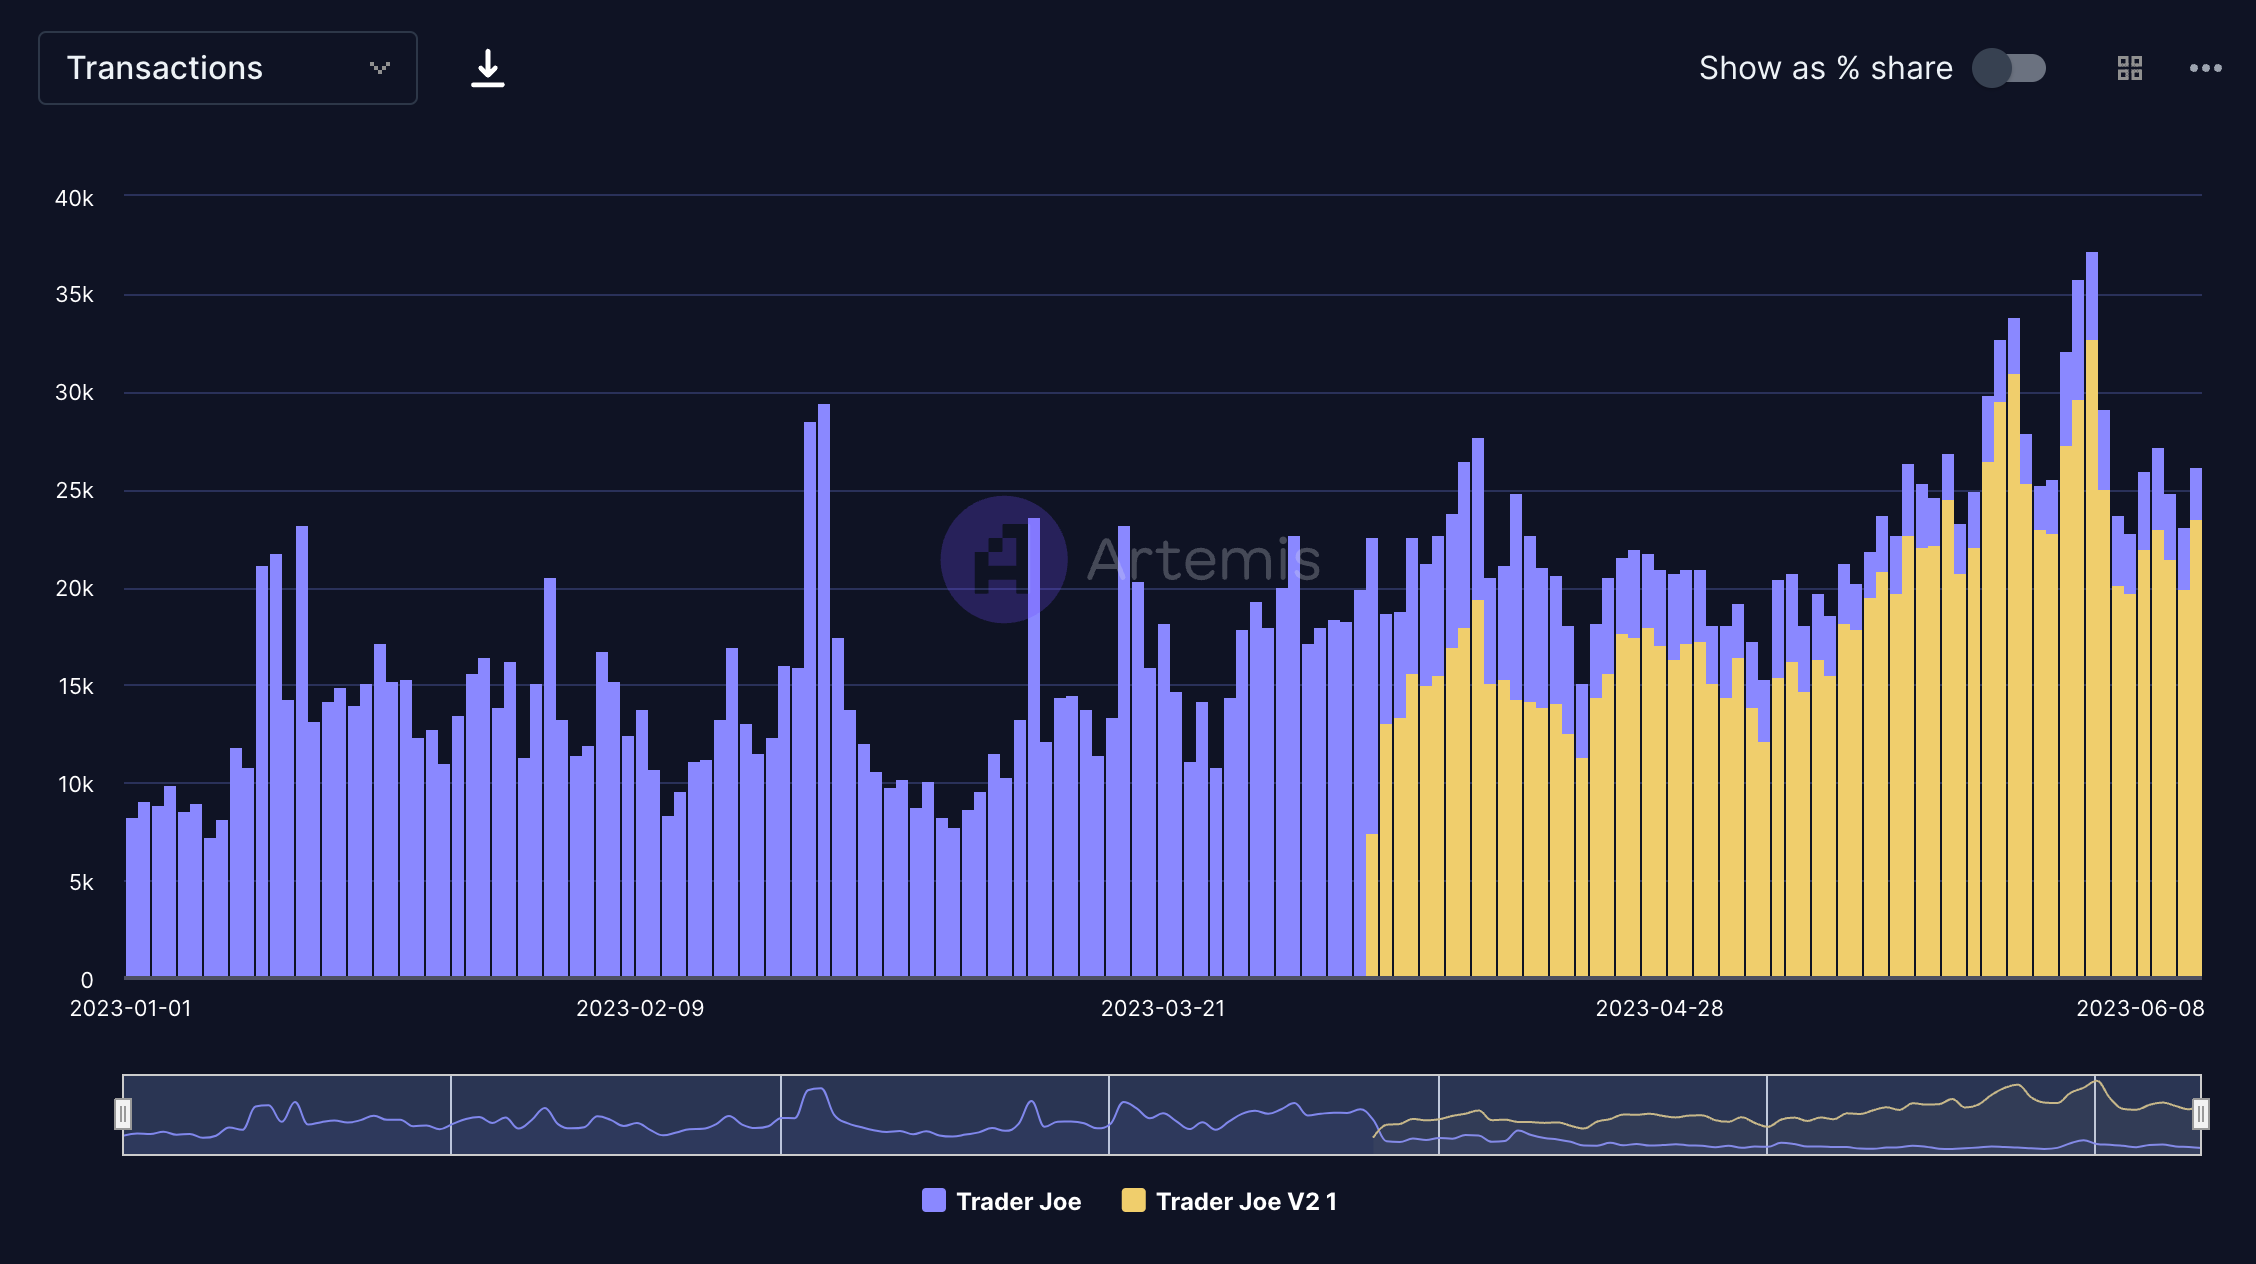
Task: Click the left range slider handle
Action: click(123, 1114)
